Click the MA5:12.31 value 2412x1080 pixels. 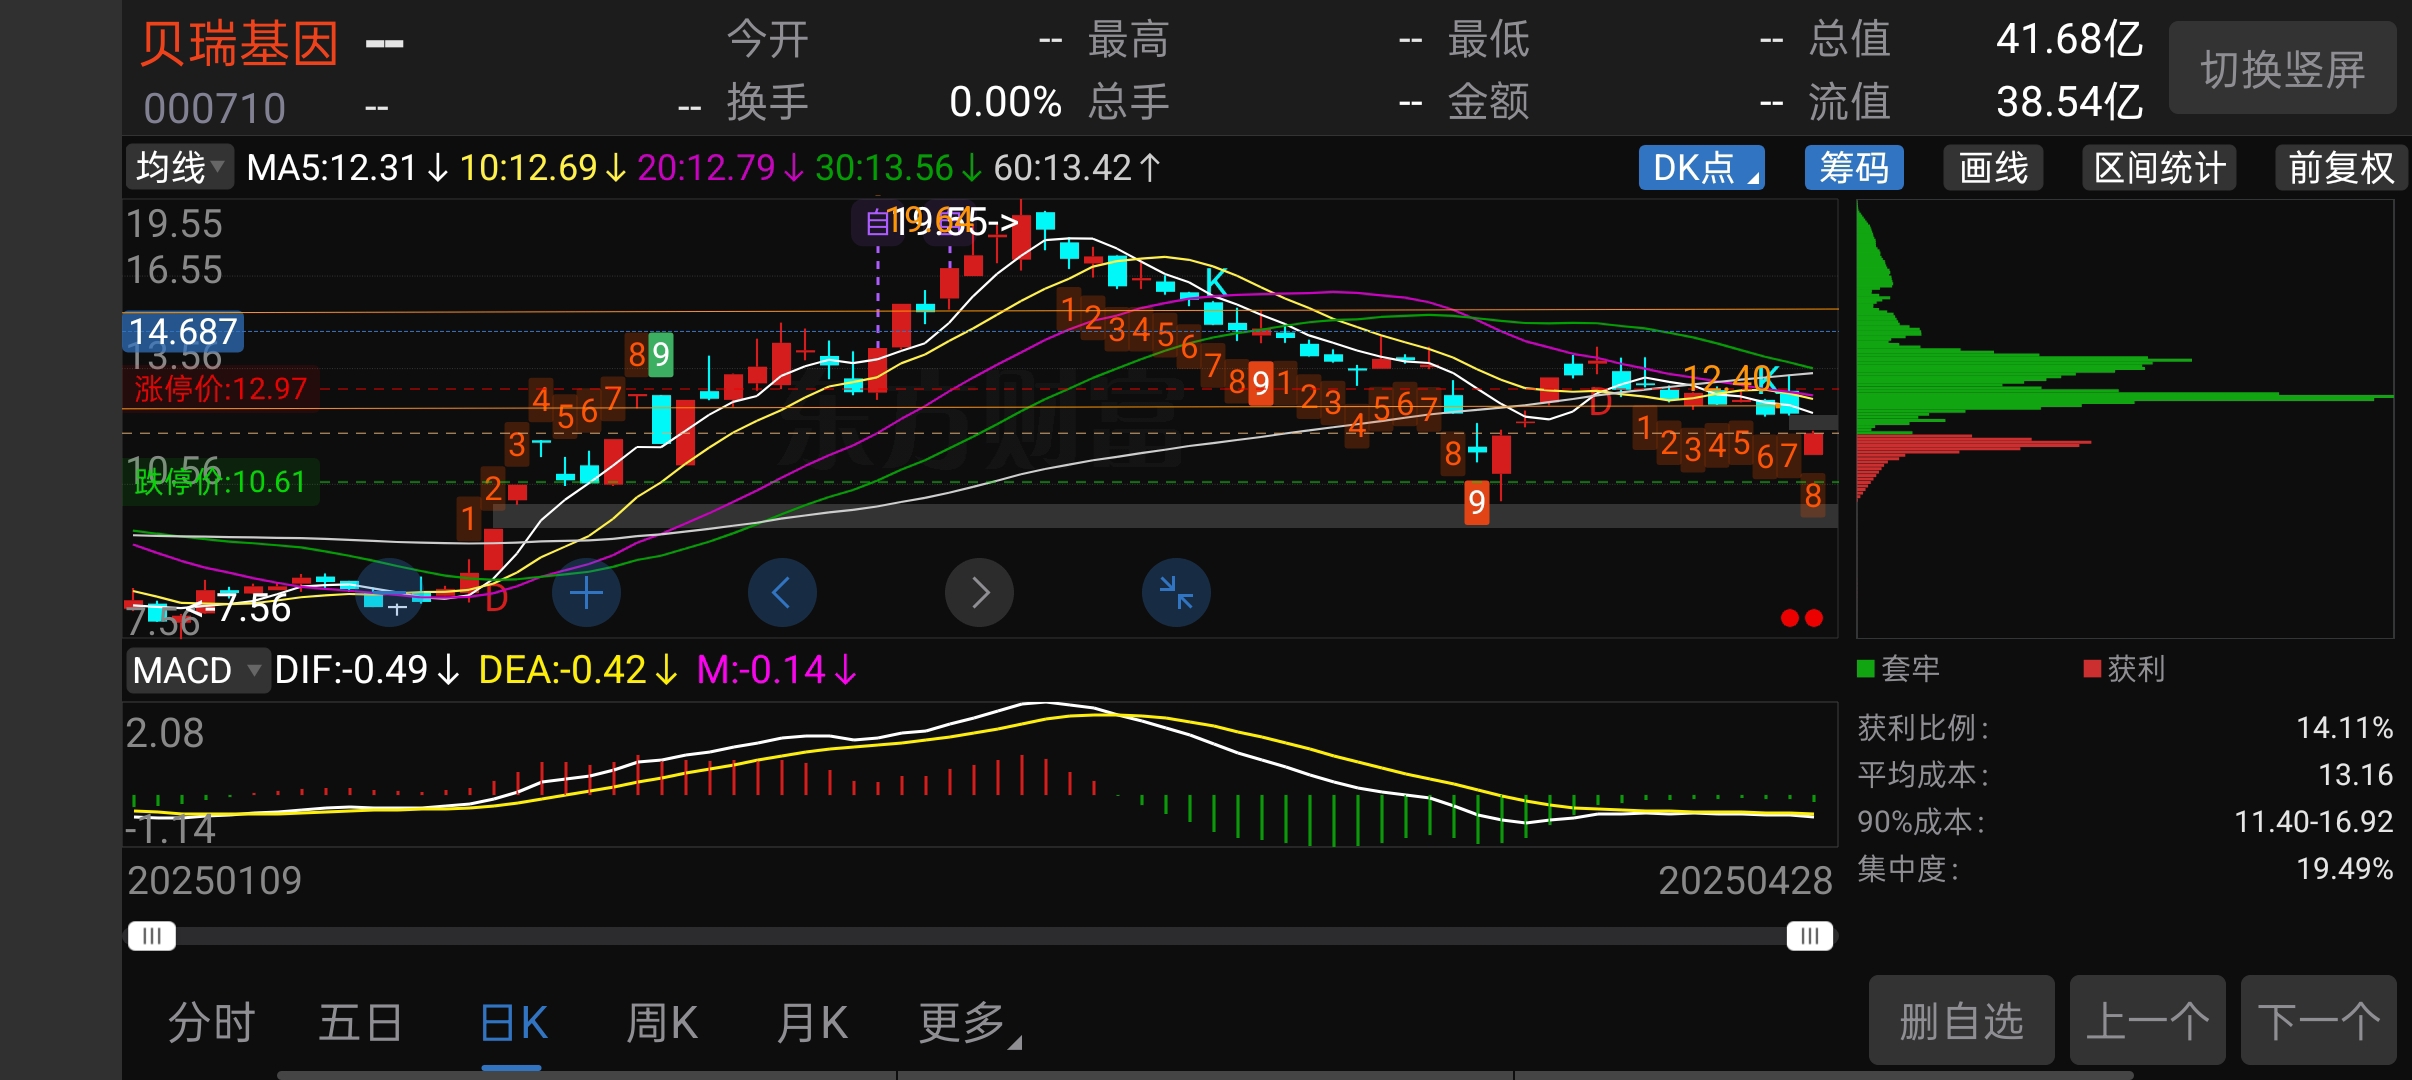coord(348,167)
